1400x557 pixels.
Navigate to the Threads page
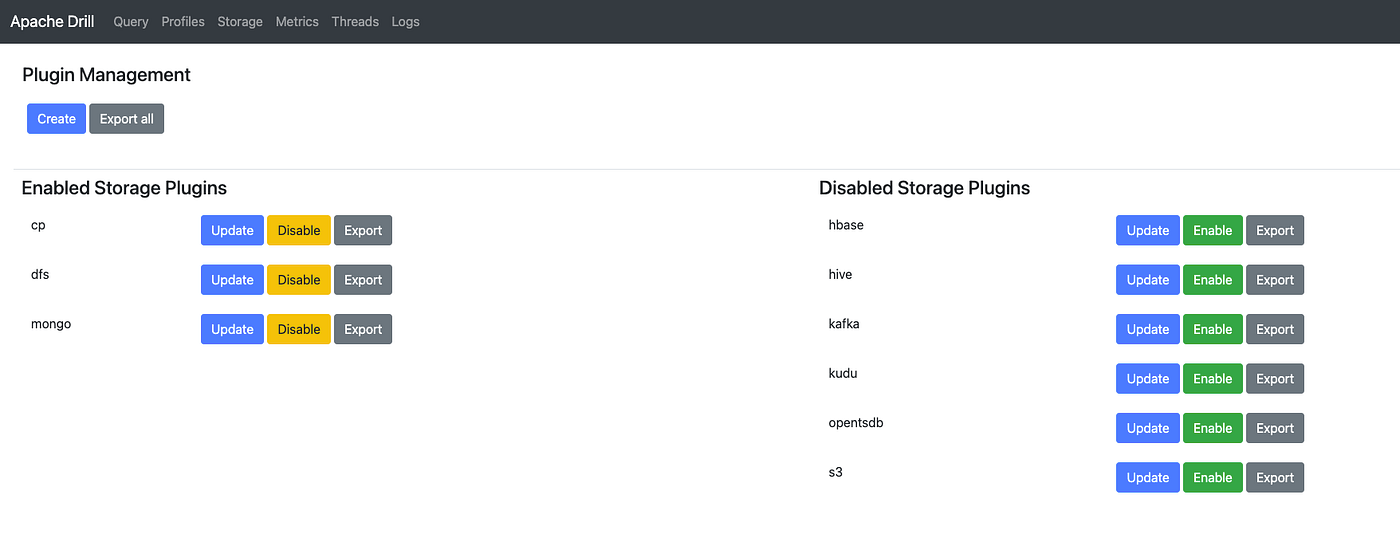pyautogui.click(x=355, y=21)
